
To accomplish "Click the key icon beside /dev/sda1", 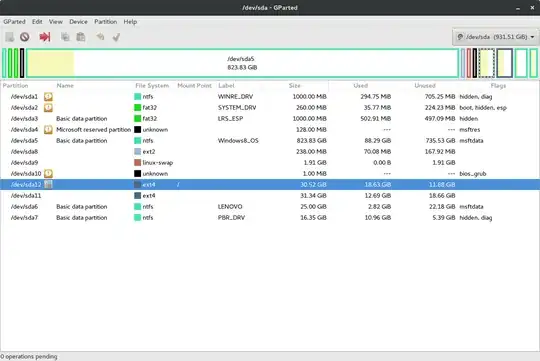I will click(48, 96).
